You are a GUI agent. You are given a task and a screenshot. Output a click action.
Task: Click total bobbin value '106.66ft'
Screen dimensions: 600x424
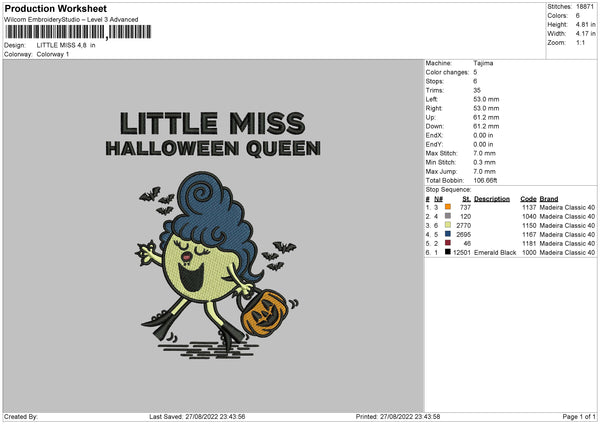tap(485, 181)
